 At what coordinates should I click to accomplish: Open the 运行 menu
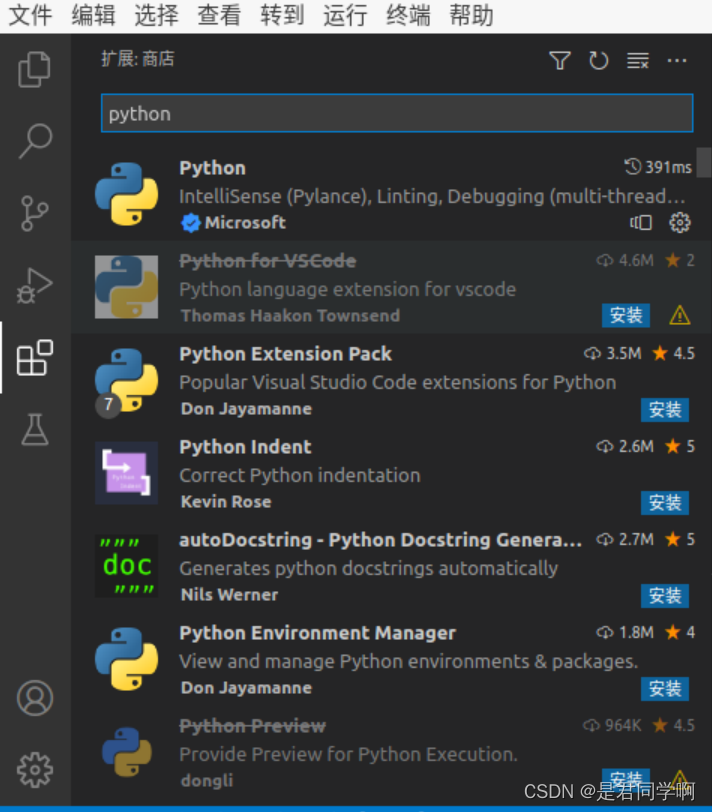pyautogui.click(x=345, y=14)
